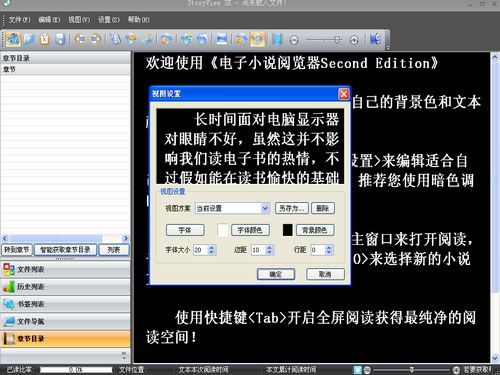Click the reading pane scrollbar up arrow
This screenshot has height=375, width=500.
tap(495, 57)
